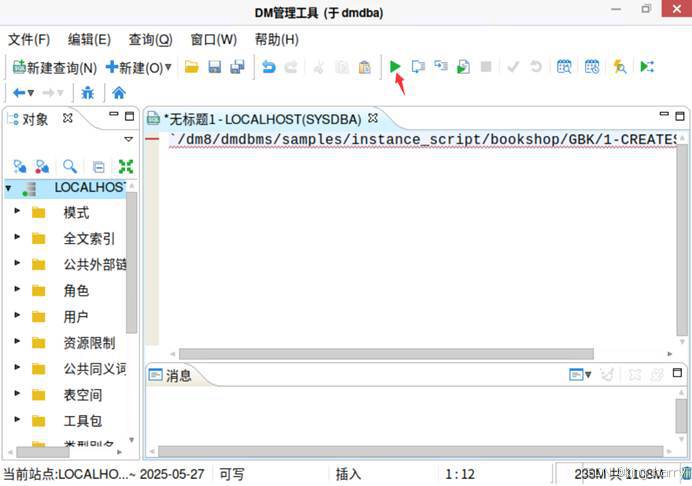Viewport: 692px width, 486px height.
Task: Click the second calendar schedule icon
Action: click(x=592, y=67)
